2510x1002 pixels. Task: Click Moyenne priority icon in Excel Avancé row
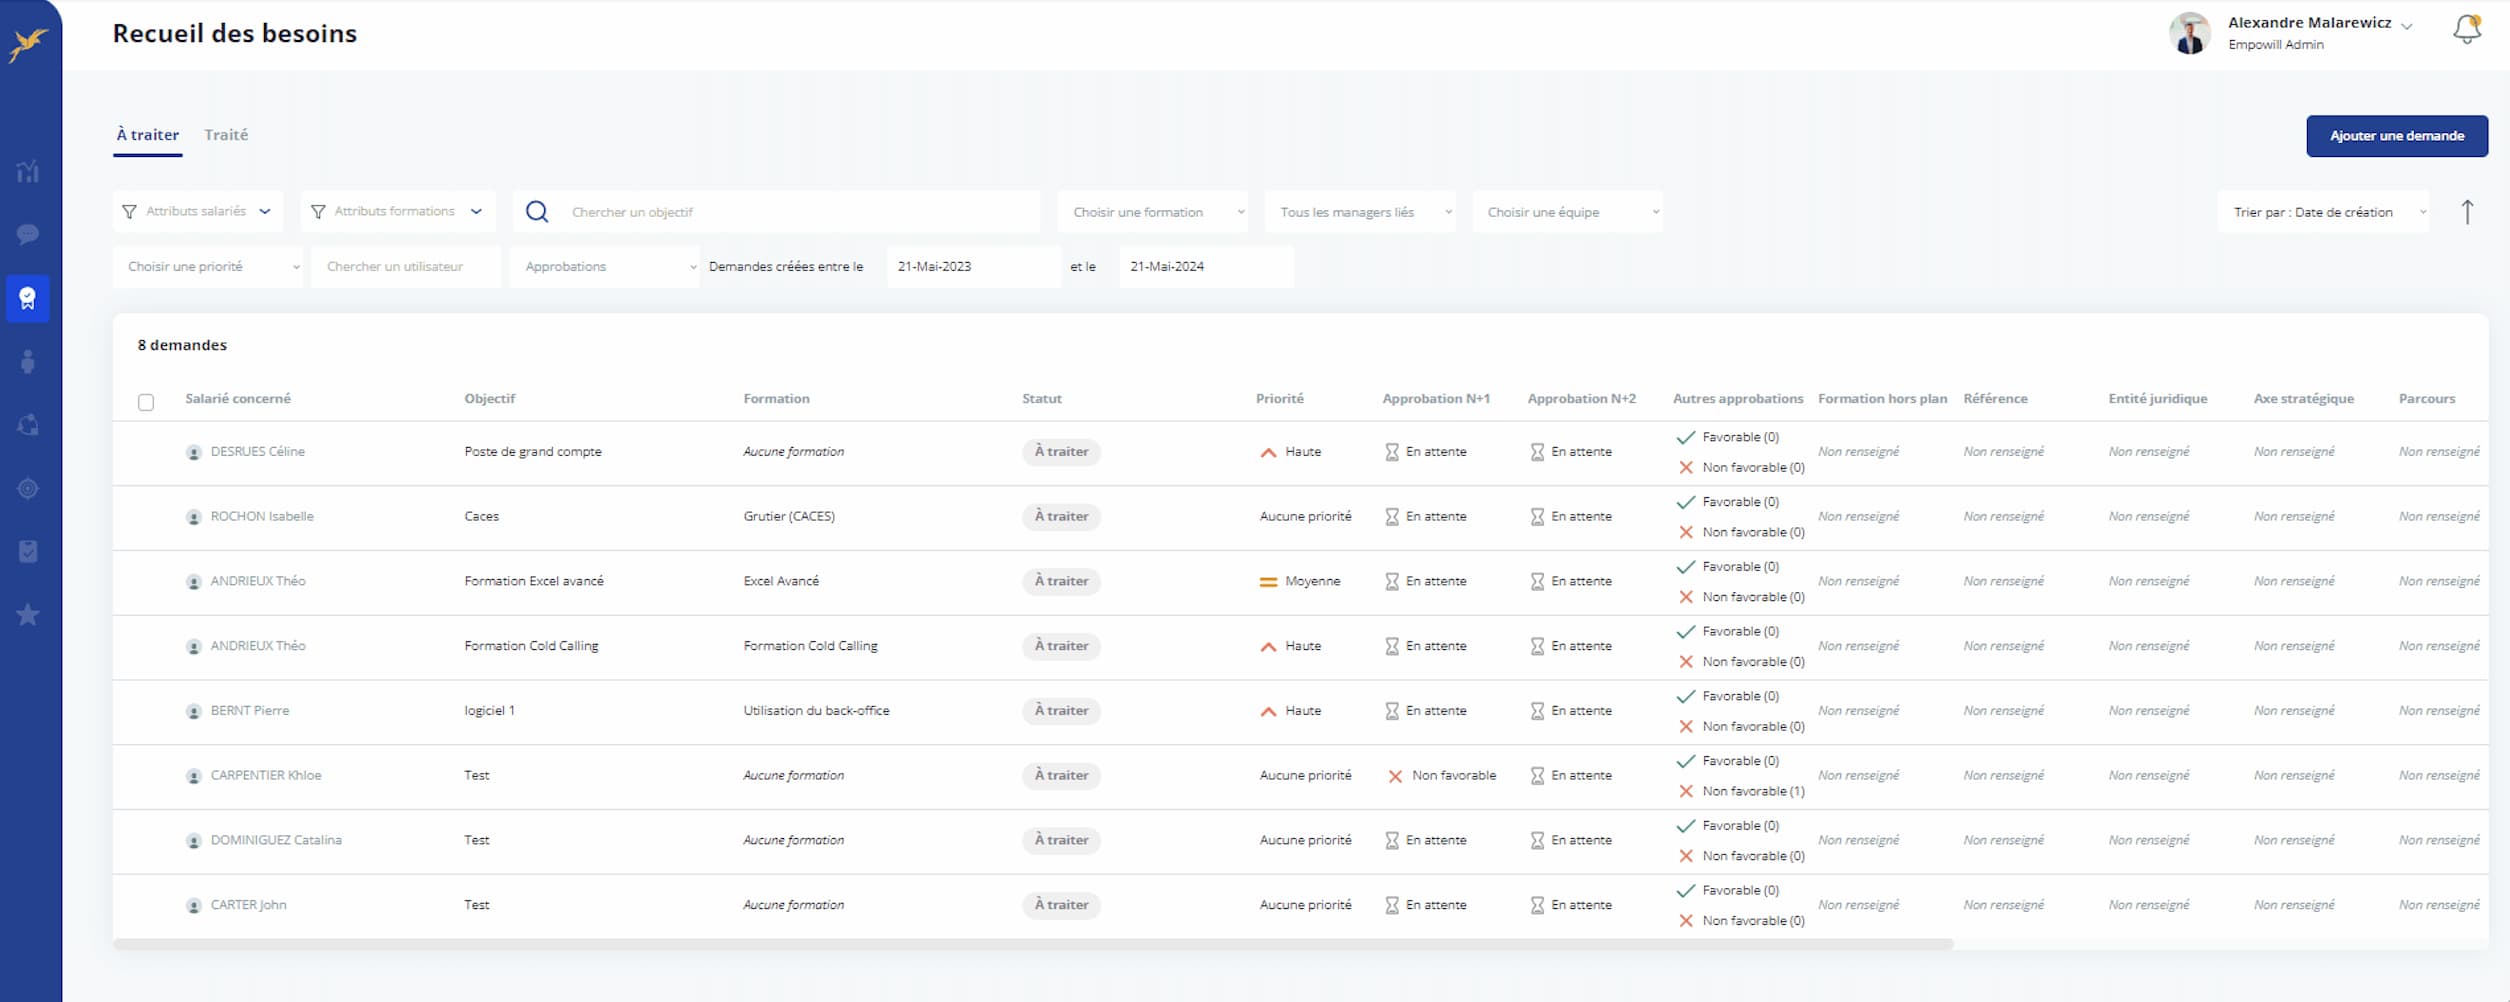point(1268,582)
